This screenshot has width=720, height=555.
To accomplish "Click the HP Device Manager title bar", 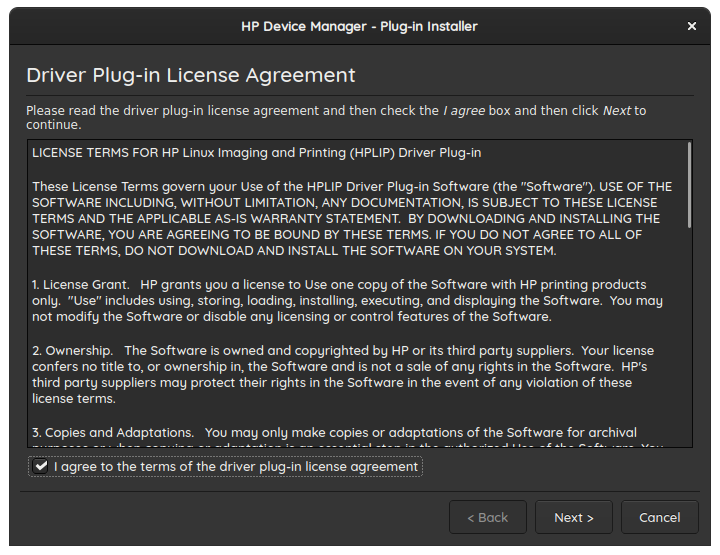I will [x=359, y=26].
